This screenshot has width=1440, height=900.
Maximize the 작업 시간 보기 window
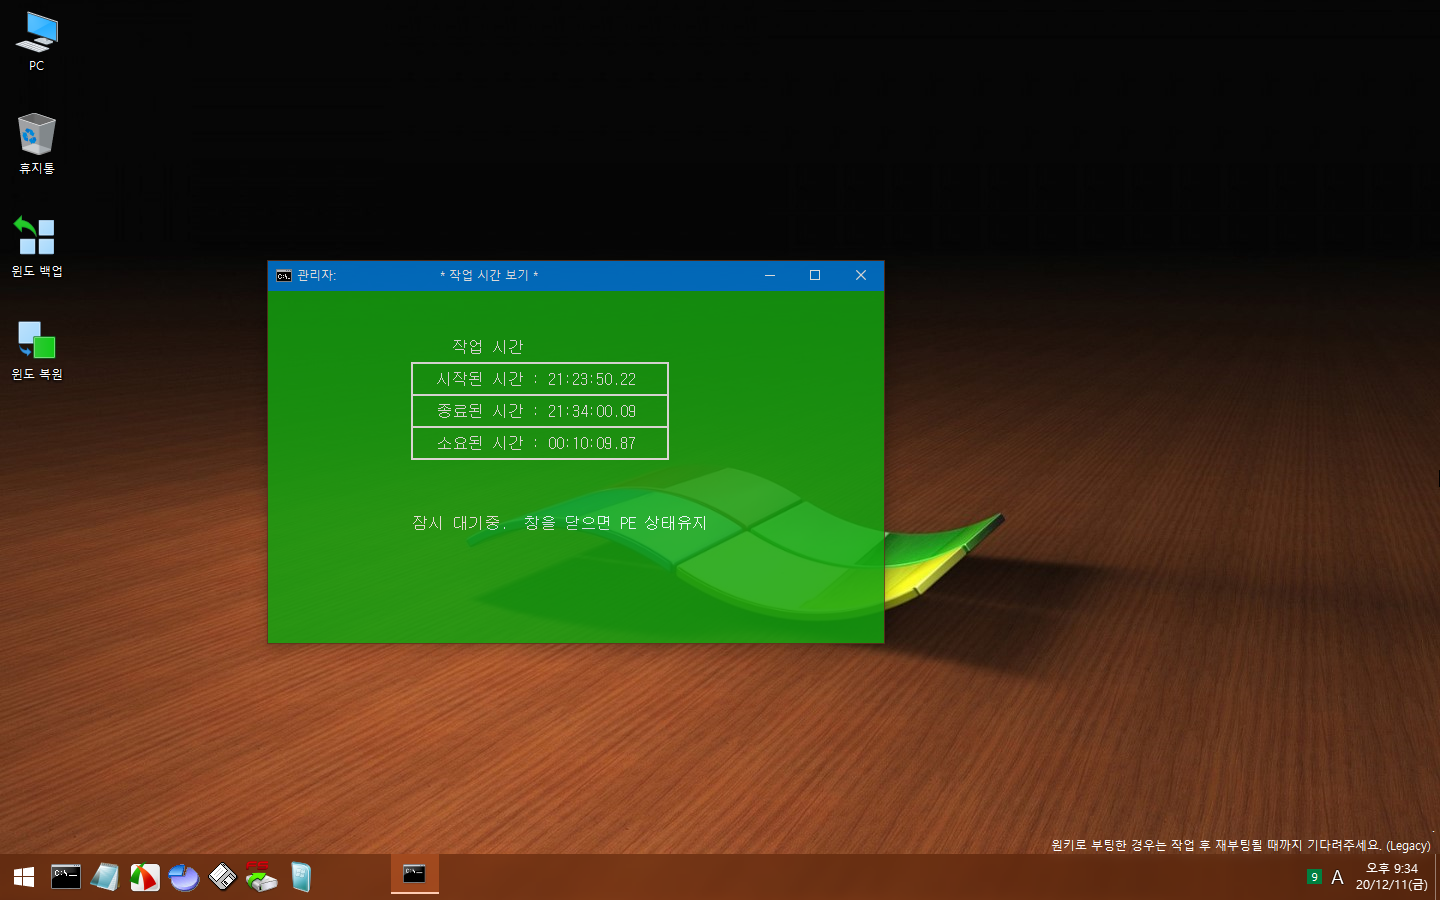click(815, 275)
